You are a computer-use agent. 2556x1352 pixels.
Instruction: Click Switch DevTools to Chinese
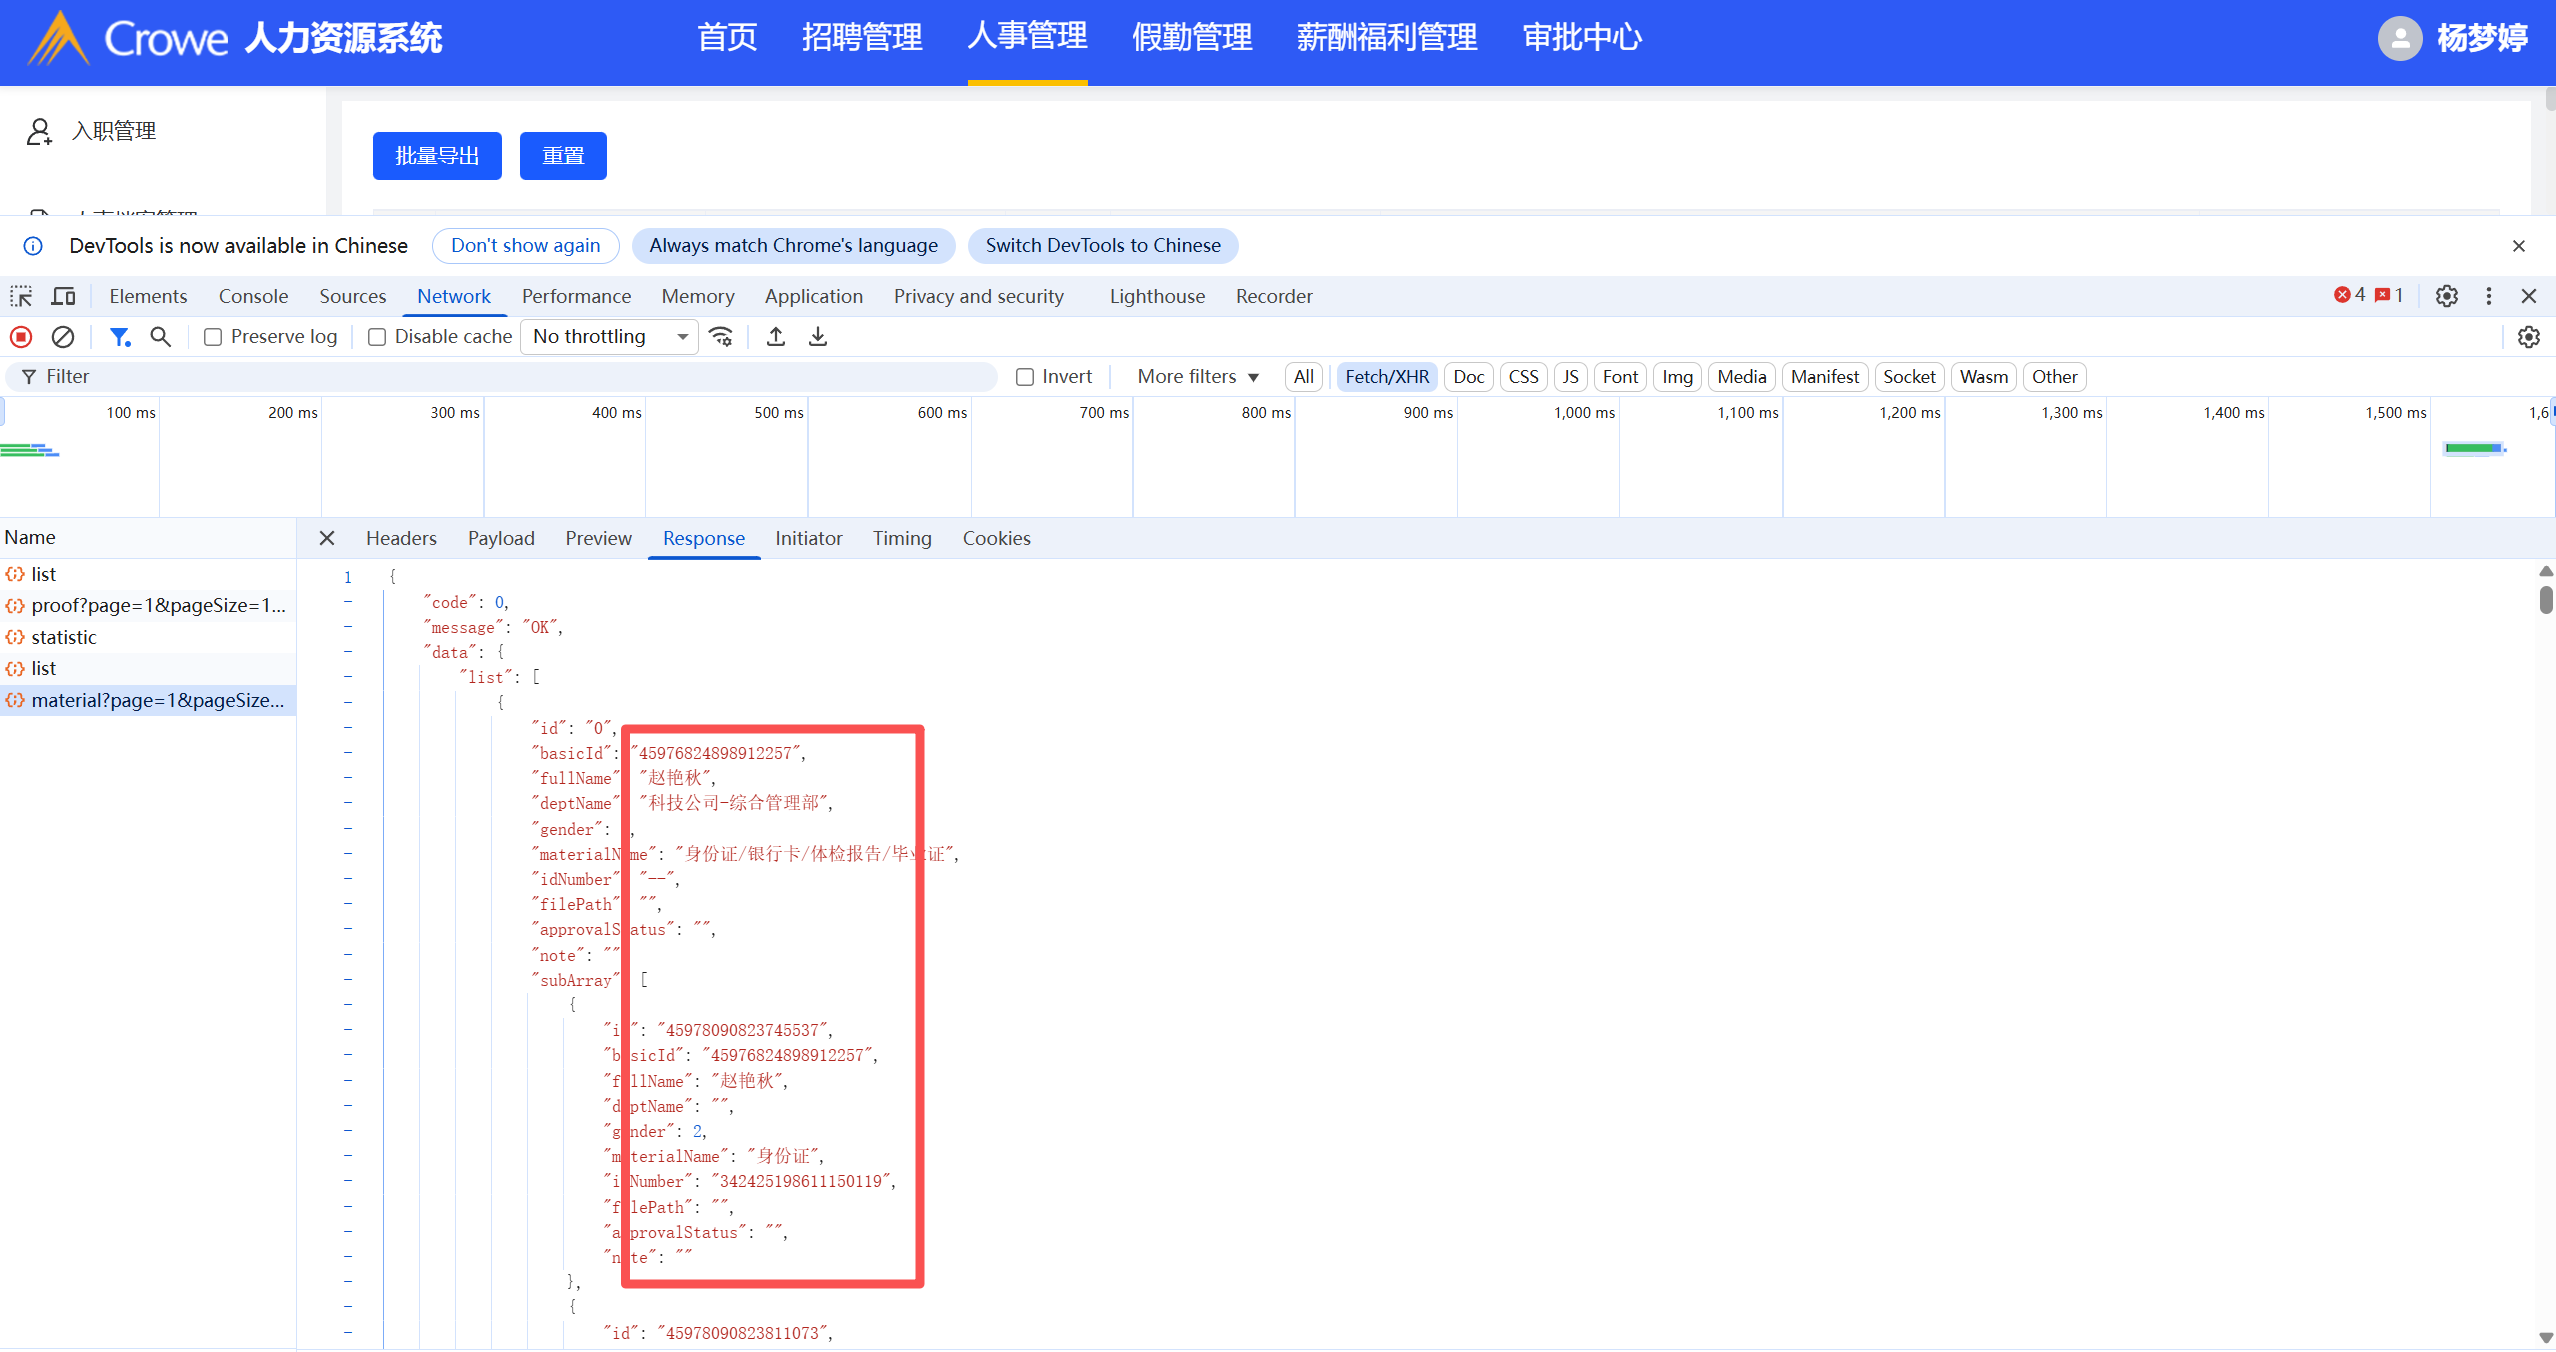[x=1102, y=246]
